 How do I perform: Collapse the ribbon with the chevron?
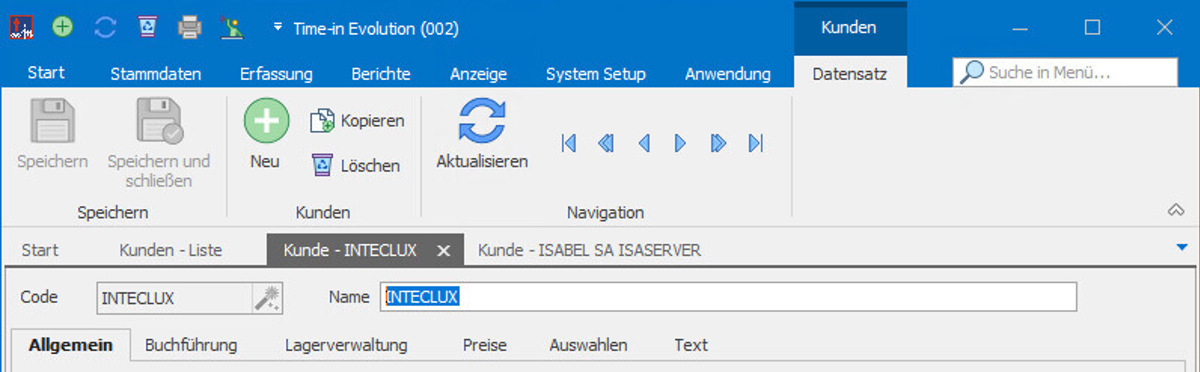pos(1177,209)
